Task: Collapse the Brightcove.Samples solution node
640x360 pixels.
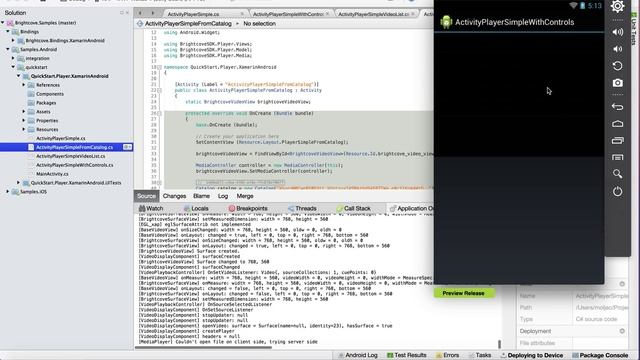Action: pyautogui.click(x=3, y=23)
